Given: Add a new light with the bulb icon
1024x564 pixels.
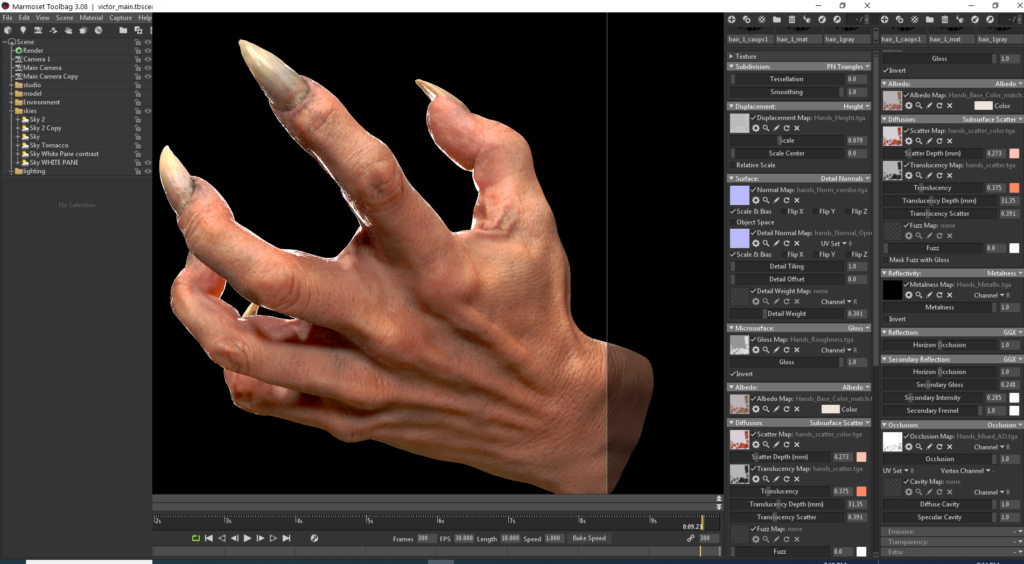Looking at the screenshot, I should (x=23, y=30).
